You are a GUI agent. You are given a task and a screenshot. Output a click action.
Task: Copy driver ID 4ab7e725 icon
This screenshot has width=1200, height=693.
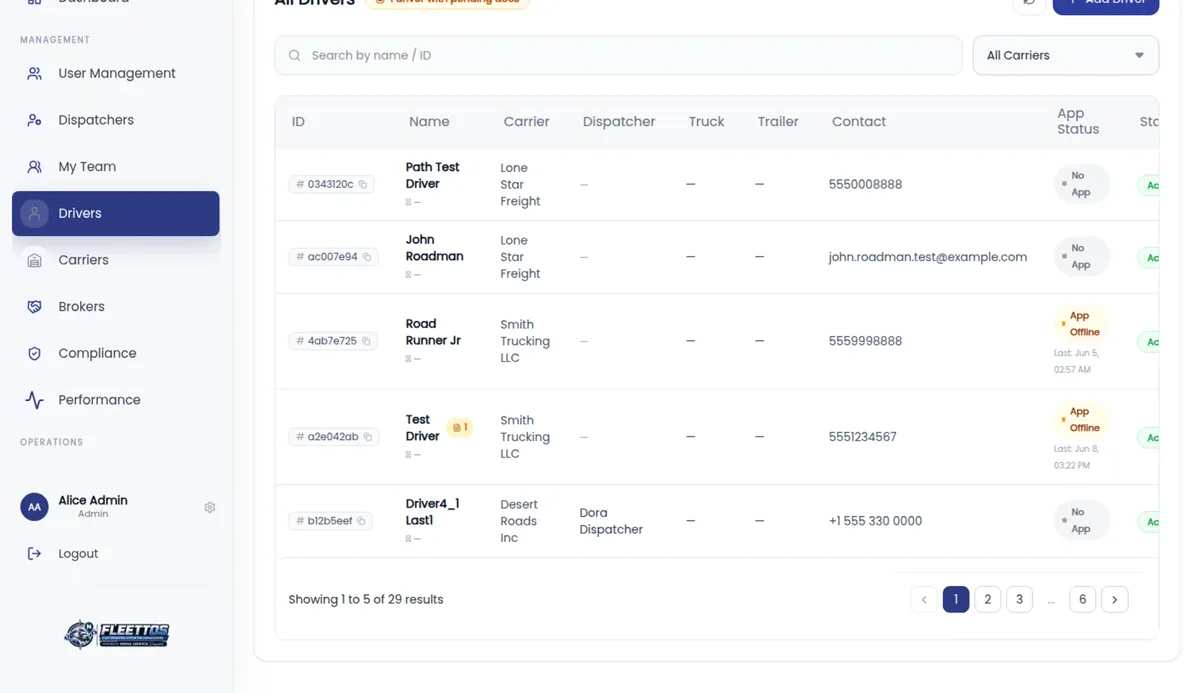pos(366,341)
